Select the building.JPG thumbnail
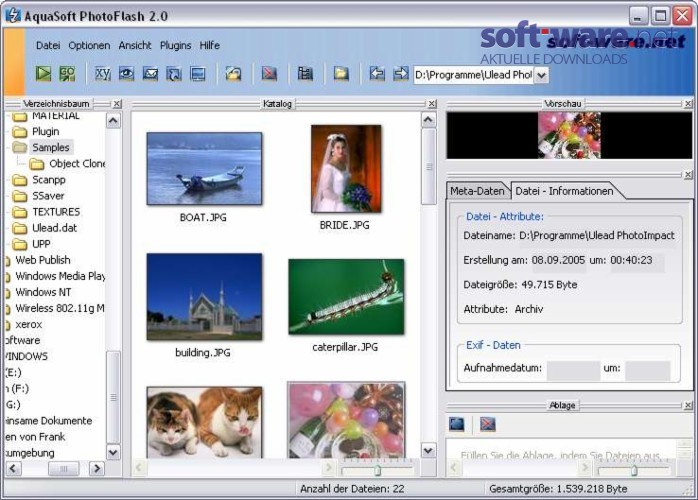 (x=204, y=297)
